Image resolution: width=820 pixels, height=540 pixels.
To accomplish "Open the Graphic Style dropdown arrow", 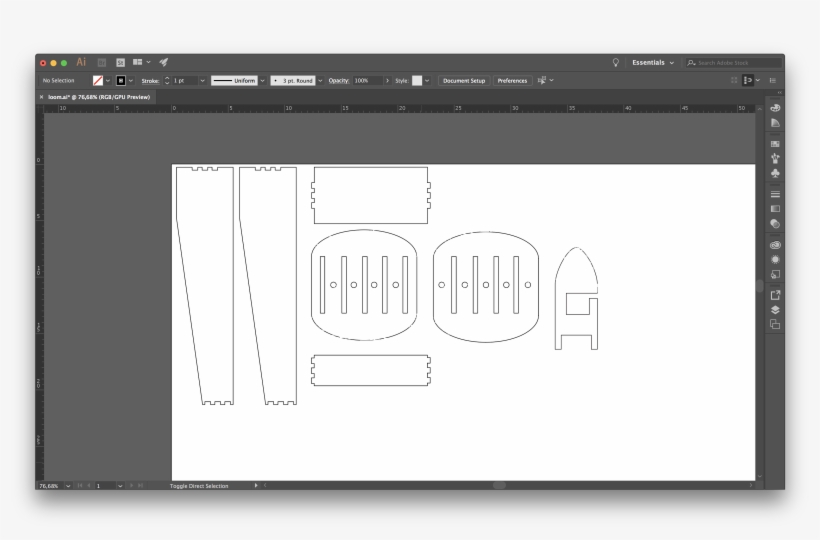I will click(427, 81).
